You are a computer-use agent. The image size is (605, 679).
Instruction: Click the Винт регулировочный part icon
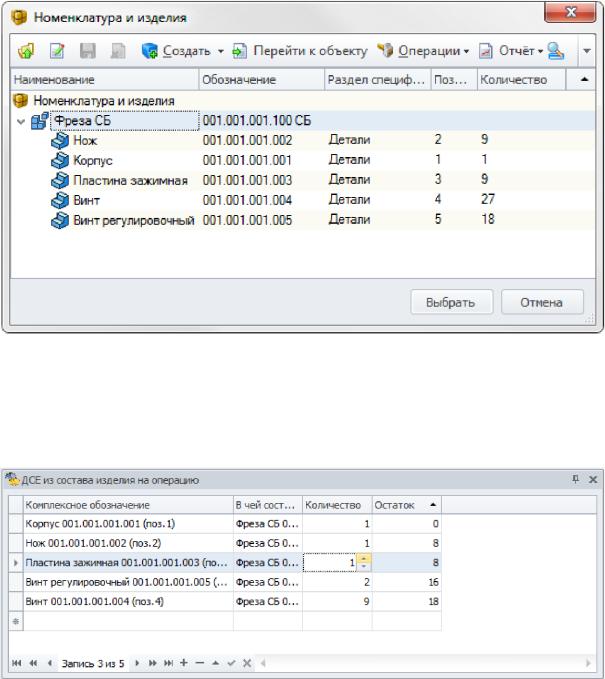(x=60, y=220)
